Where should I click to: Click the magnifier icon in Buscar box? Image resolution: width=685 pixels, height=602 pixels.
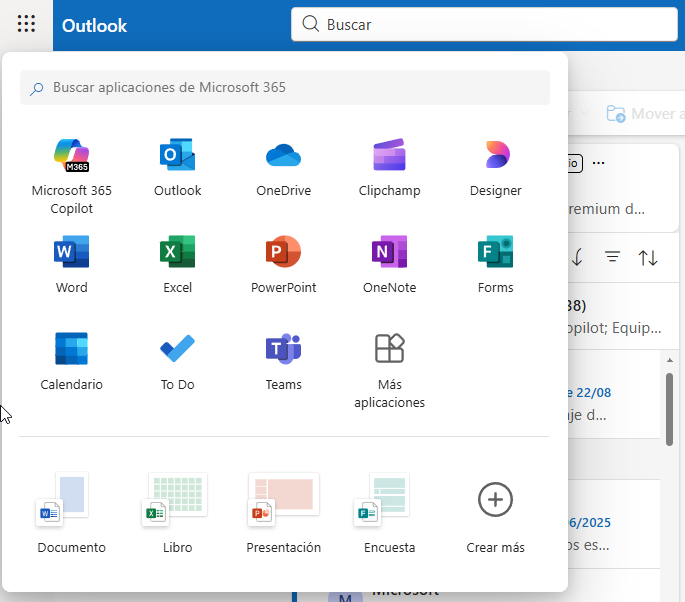pyautogui.click(x=311, y=24)
